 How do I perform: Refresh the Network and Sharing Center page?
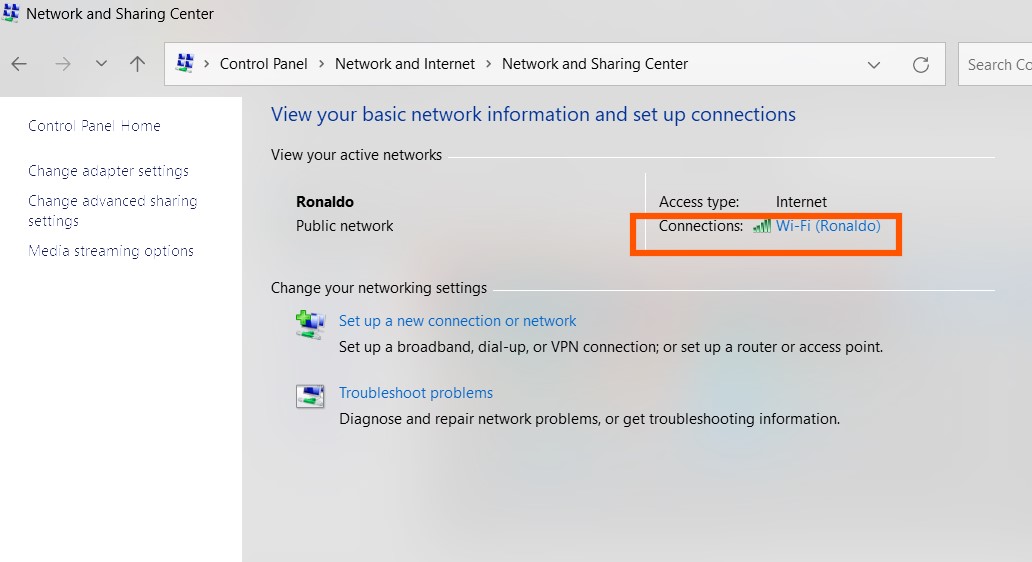coord(921,64)
